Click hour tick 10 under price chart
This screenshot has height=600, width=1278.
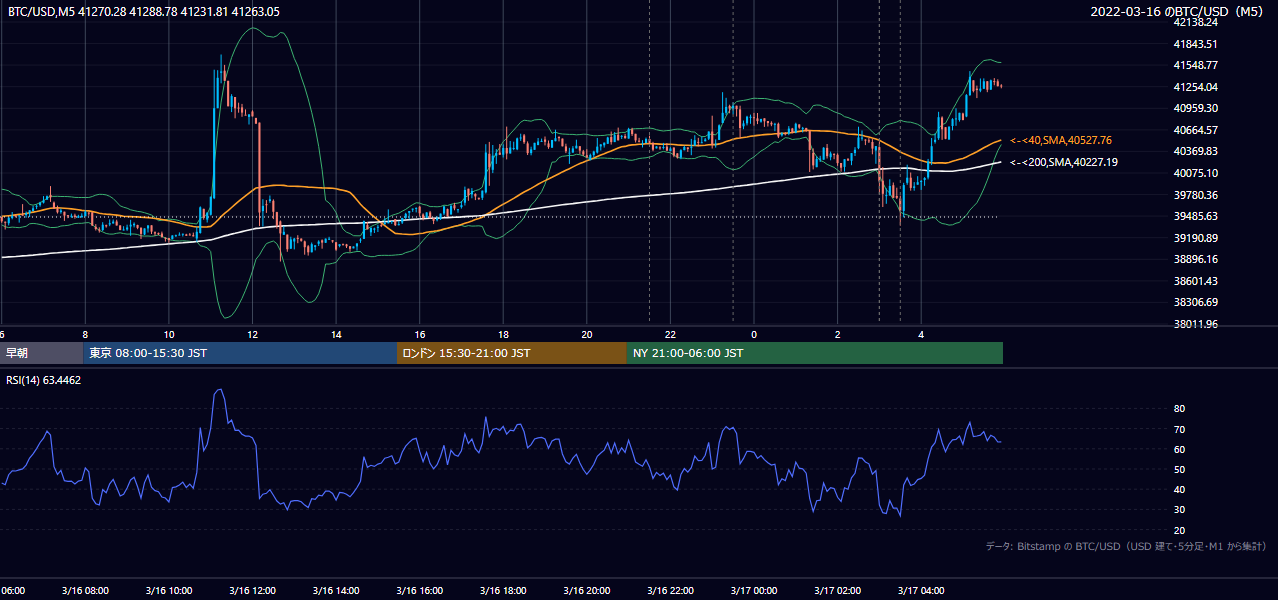click(168, 334)
